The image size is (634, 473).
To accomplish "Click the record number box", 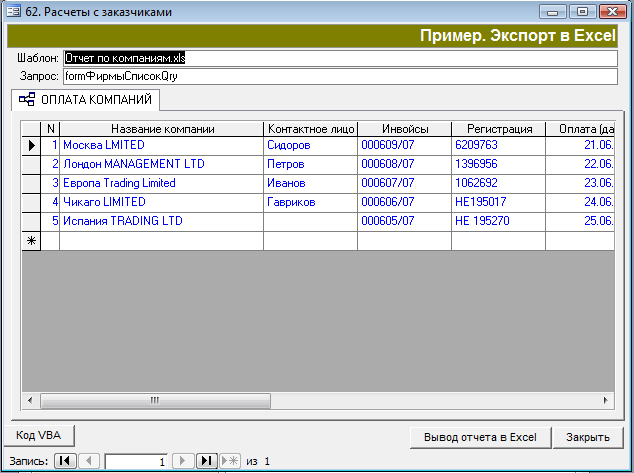I will click(x=136, y=461).
